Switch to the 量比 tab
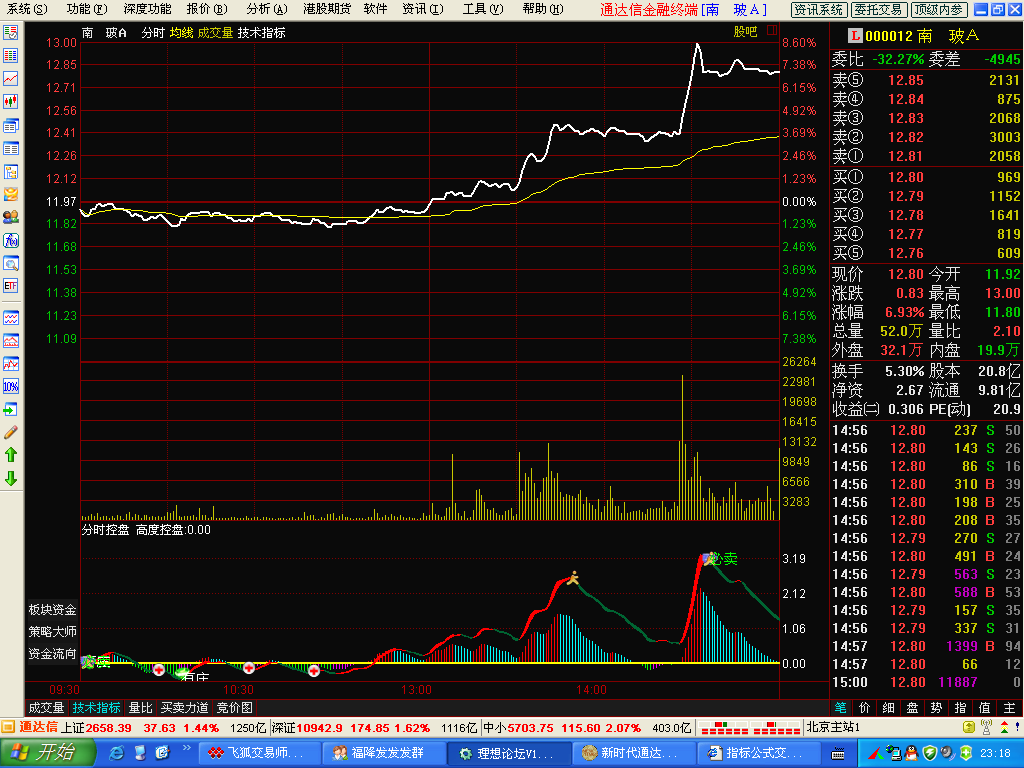The image size is (1024, 768). tap(140, 708)
